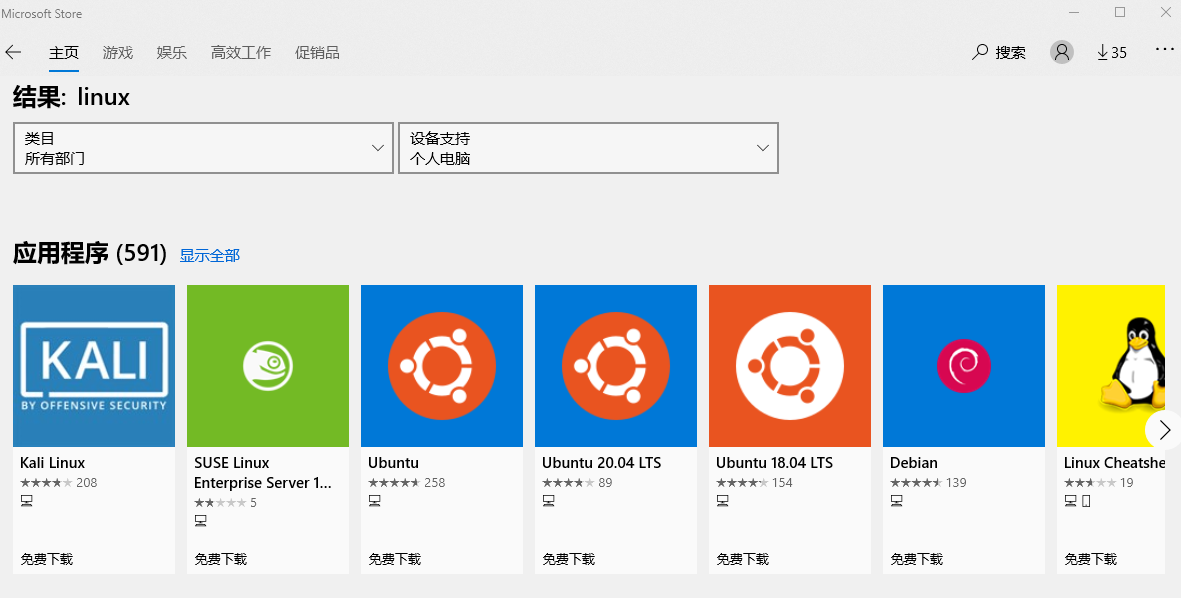Click the 显示全部 link
This screenshot has height=598, width=1181.
210,255
